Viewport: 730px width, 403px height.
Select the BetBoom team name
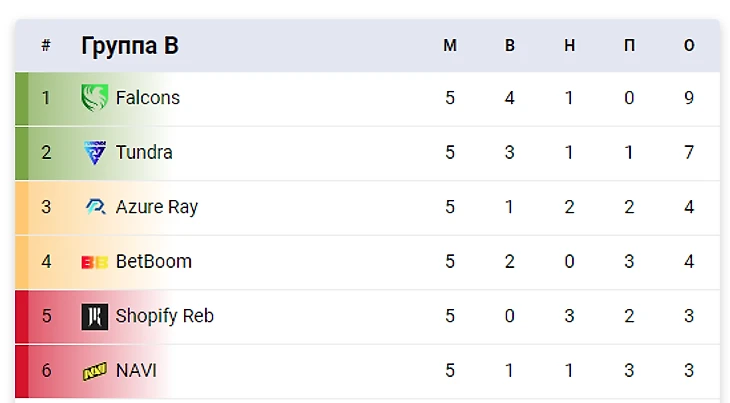click(153, 262)
